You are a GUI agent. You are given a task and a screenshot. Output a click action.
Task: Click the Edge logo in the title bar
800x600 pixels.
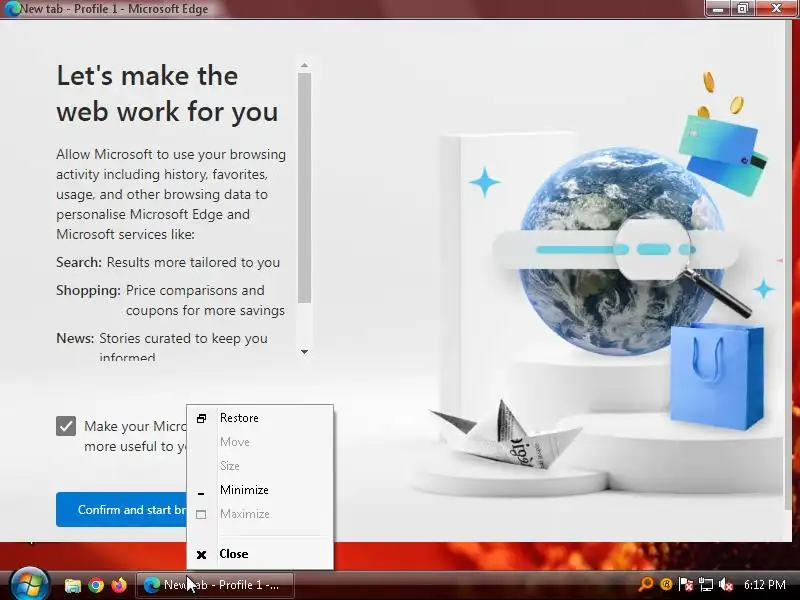[x=11, y=9]
